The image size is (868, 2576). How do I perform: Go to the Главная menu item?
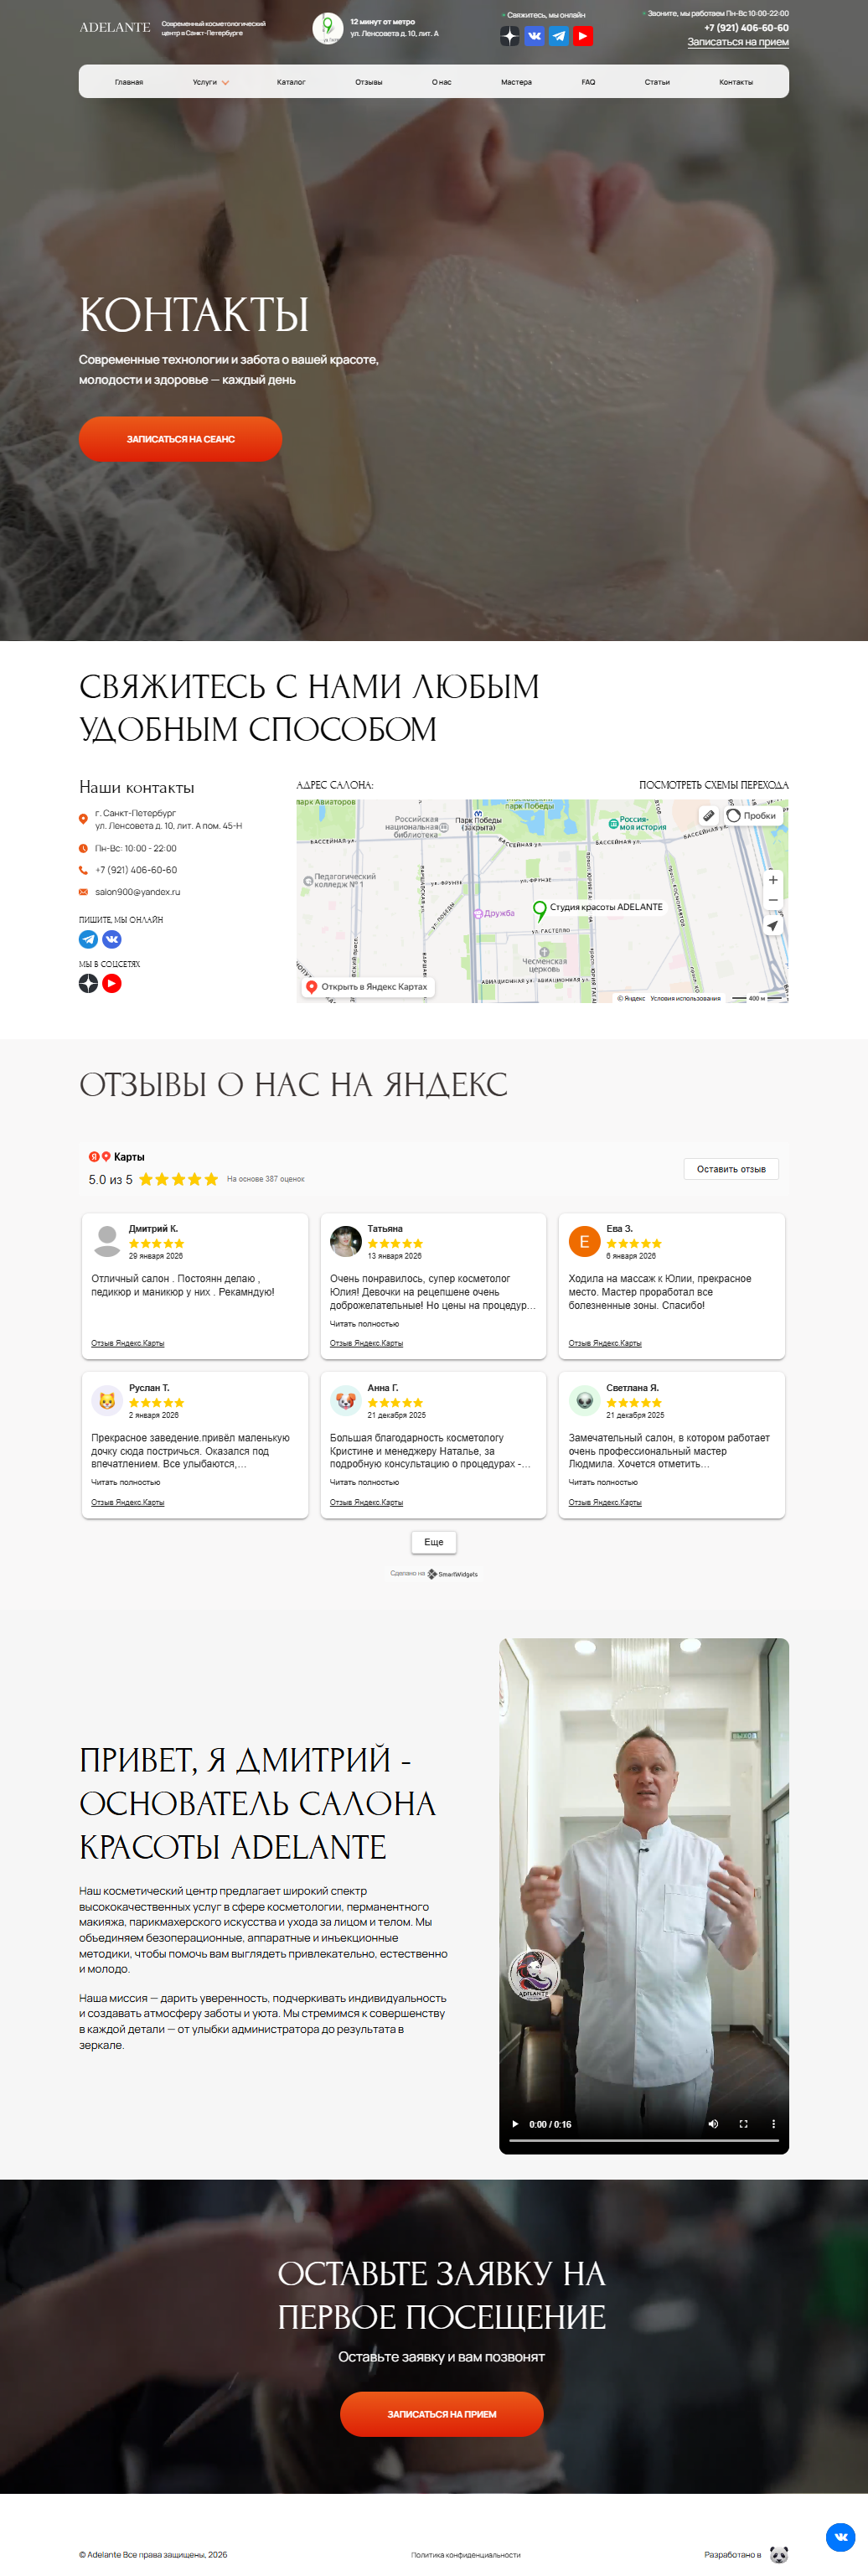(129, 82)
